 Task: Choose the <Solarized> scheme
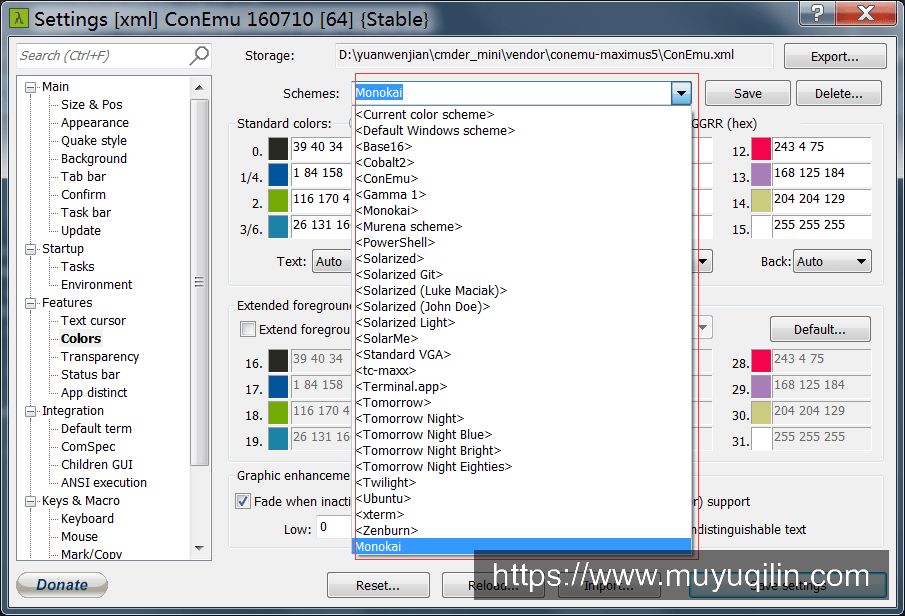390,258
